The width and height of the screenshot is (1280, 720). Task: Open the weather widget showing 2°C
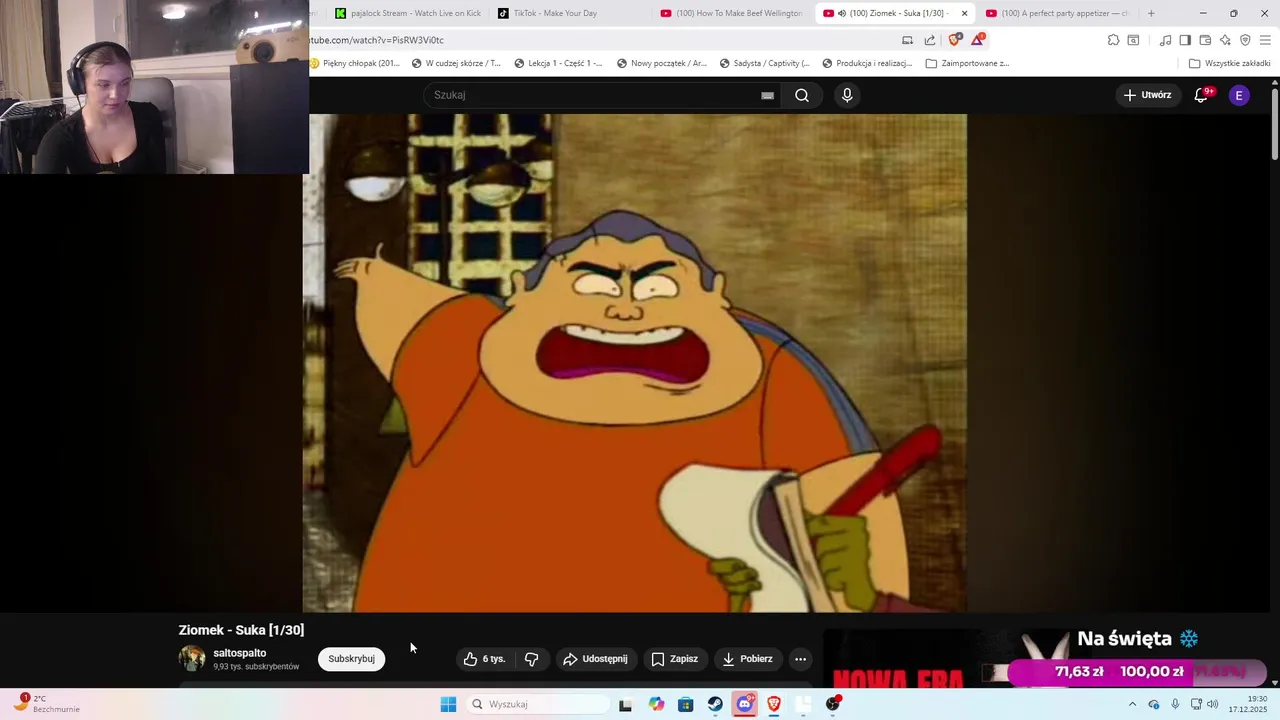tap(47, 704)
